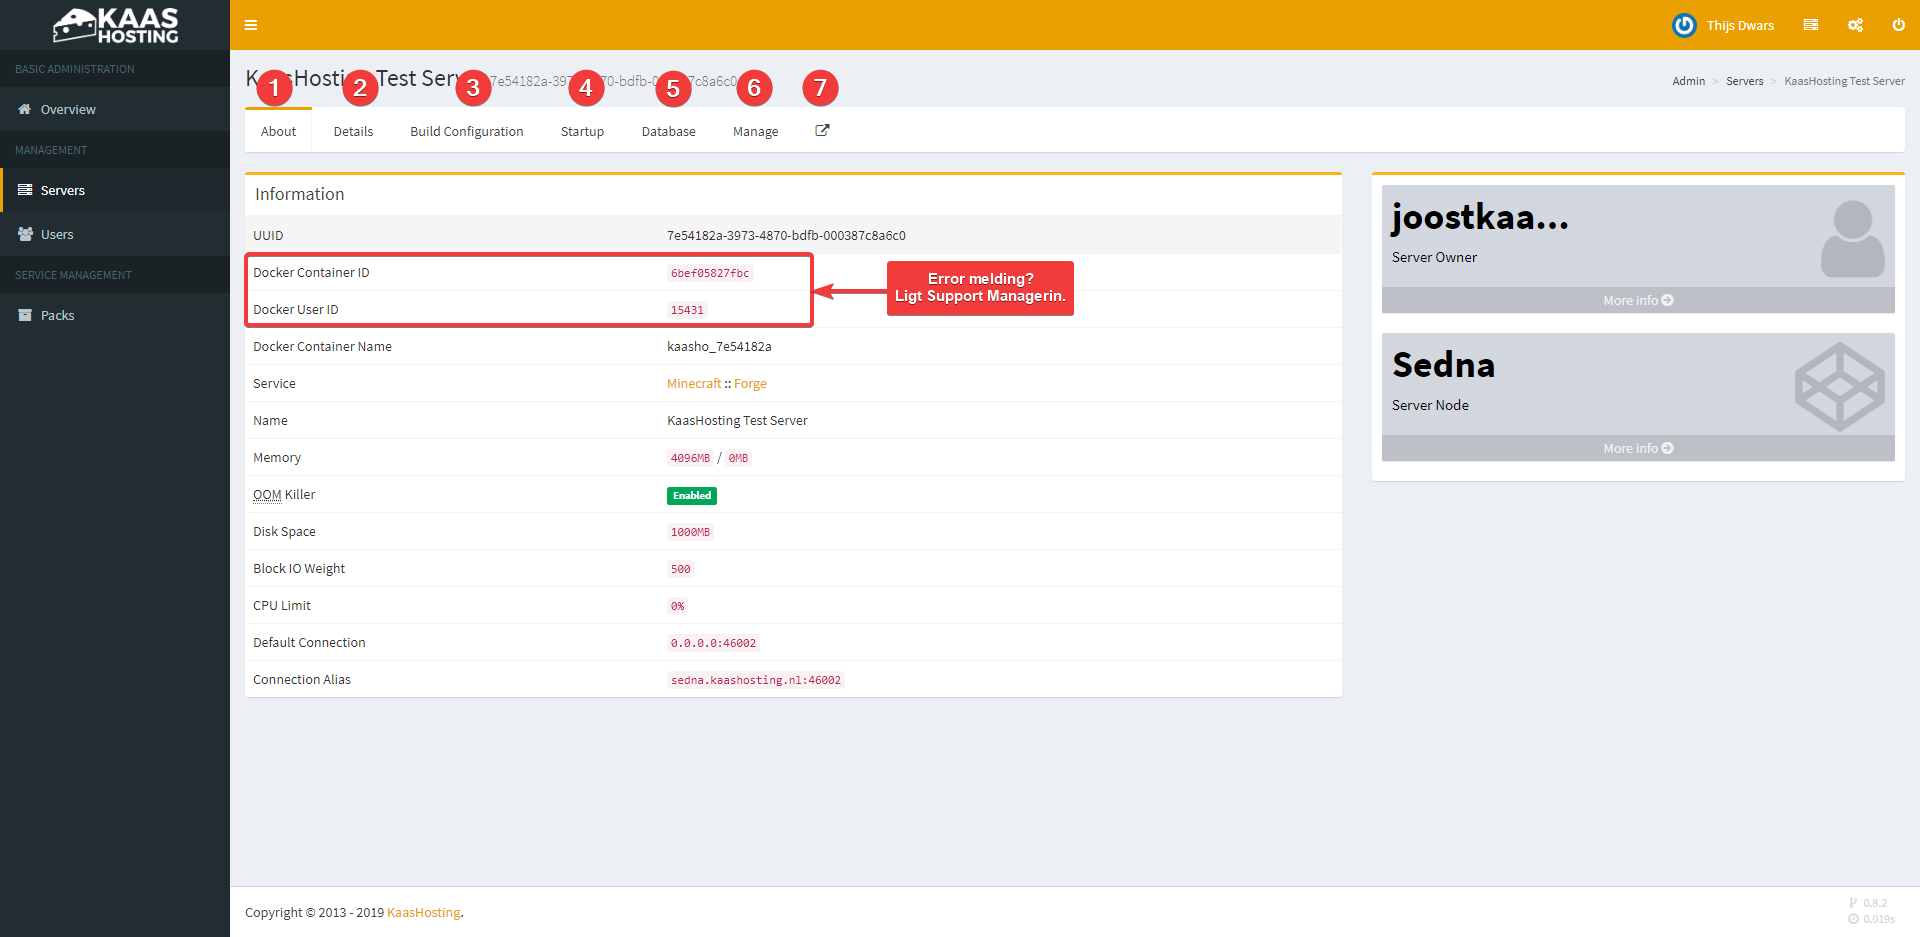Open Packs in the sidebar
The image size is (1920, 937).
click(57, 316)
